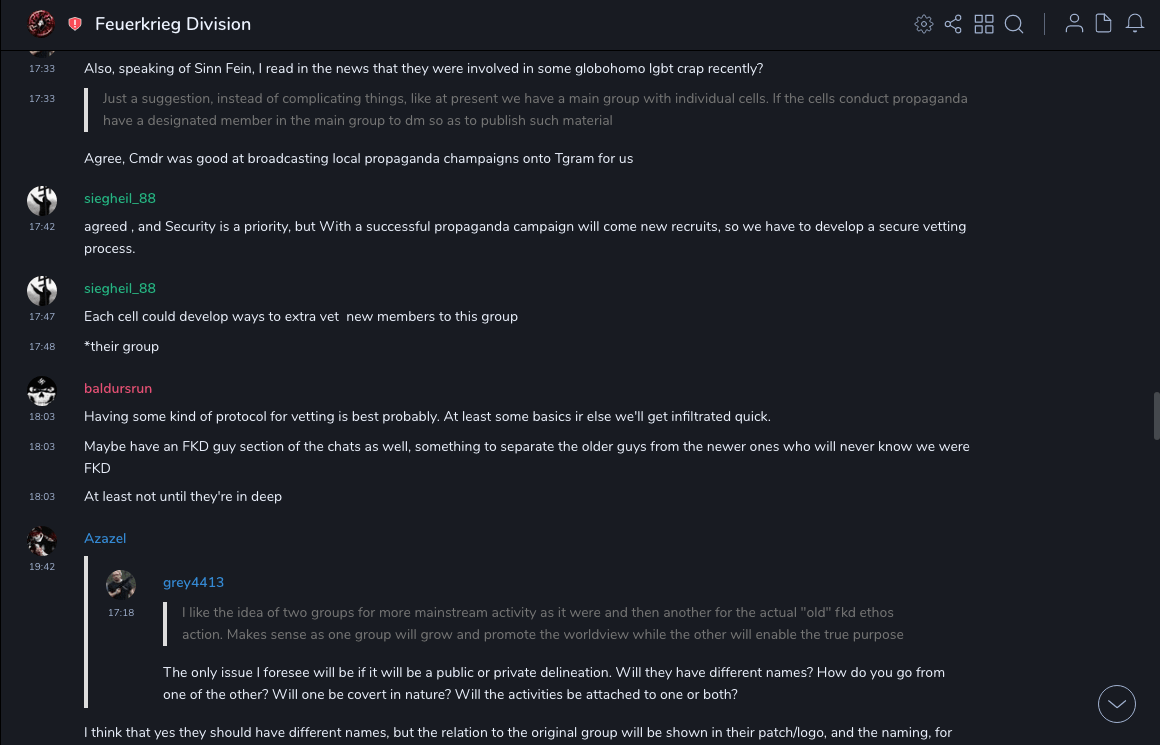Open the four-squares grid icon
Viewport: 1160px width, 745px height.
point(984,24)
